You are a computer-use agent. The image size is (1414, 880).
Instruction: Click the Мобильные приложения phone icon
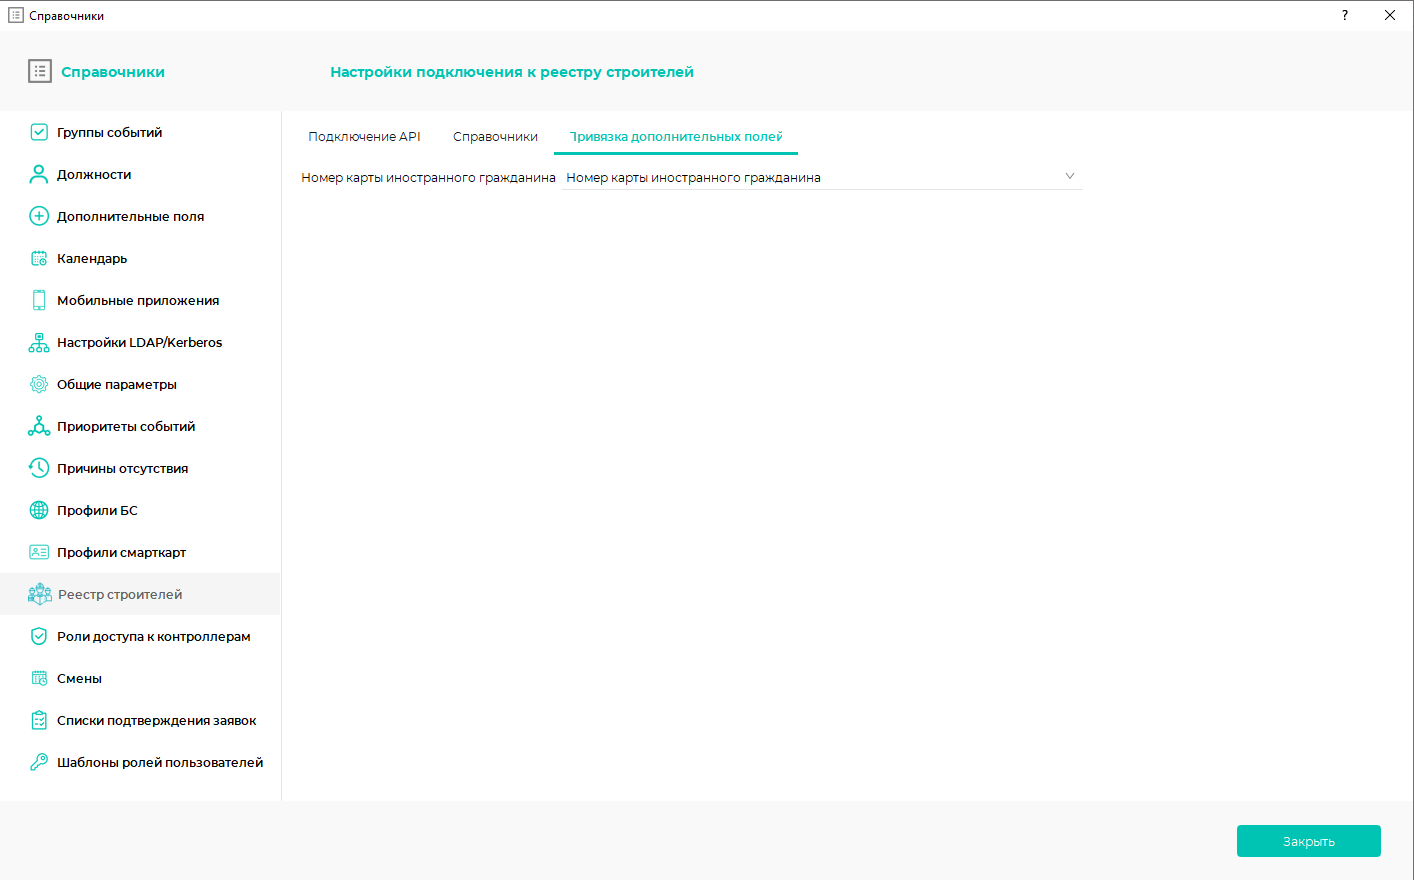39,300
